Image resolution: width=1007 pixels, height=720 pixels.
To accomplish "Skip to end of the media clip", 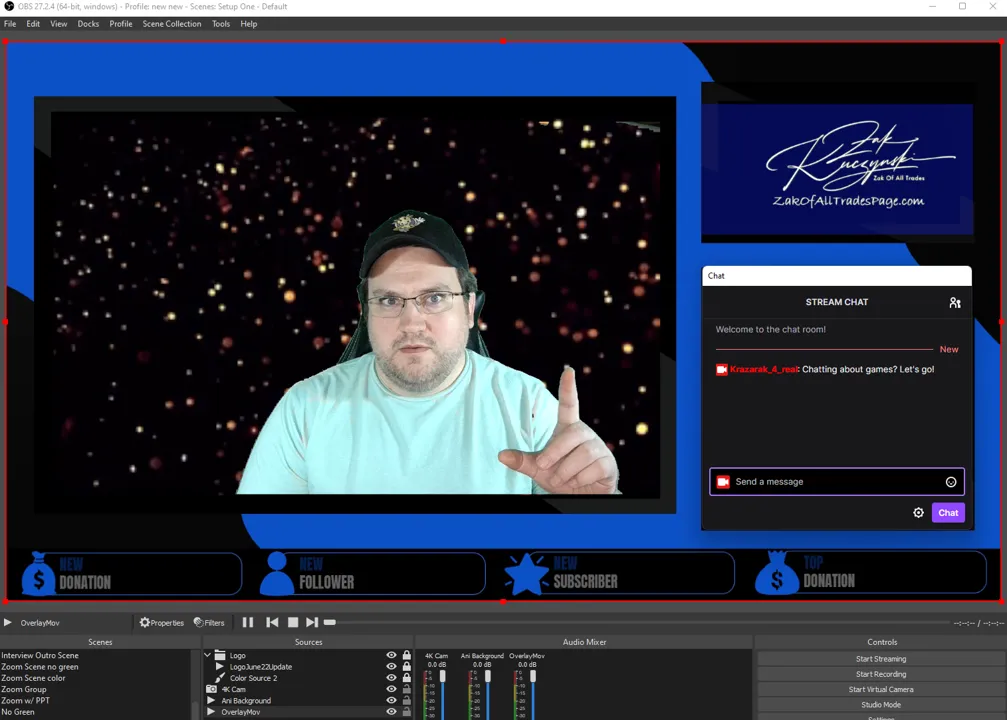I will point(312,622).
